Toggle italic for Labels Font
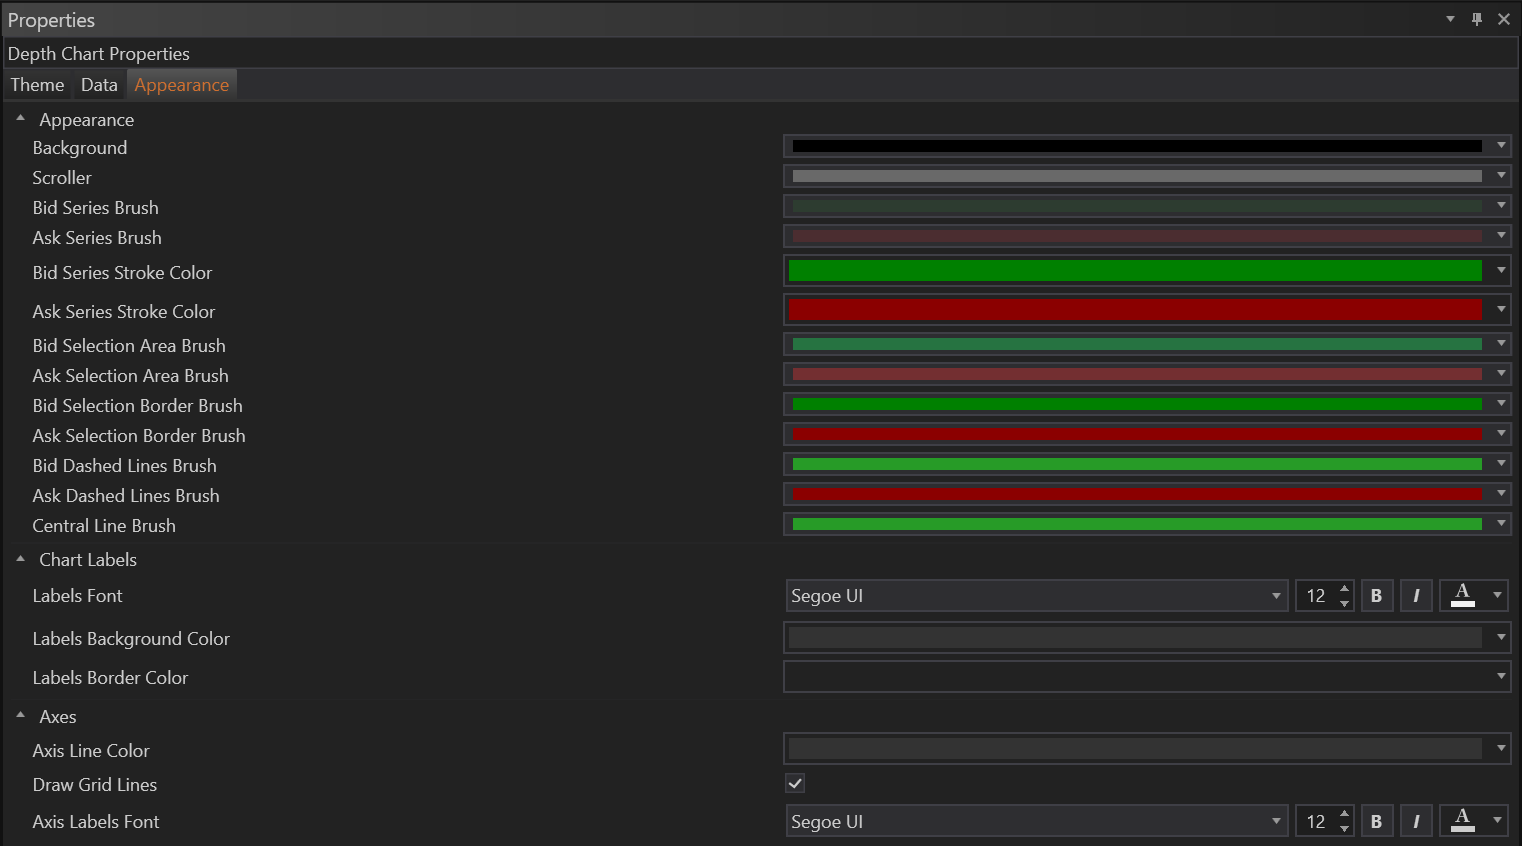The width and height of the screenshot is (1522, 846). tap(1416, 596)
